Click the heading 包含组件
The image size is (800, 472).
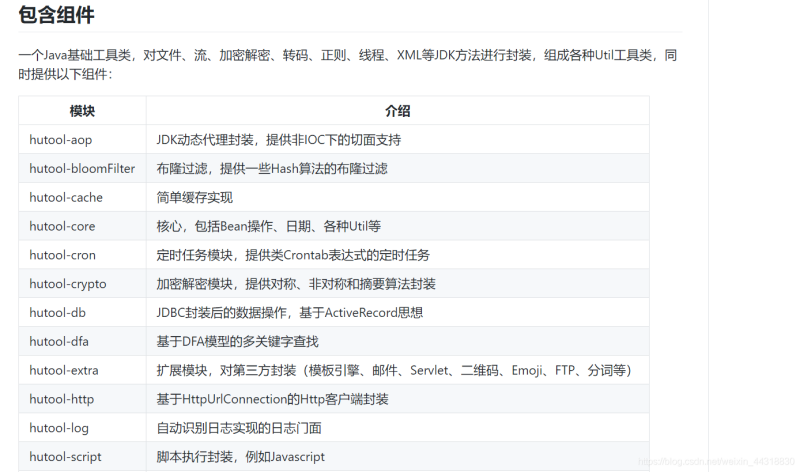[56, 14]
